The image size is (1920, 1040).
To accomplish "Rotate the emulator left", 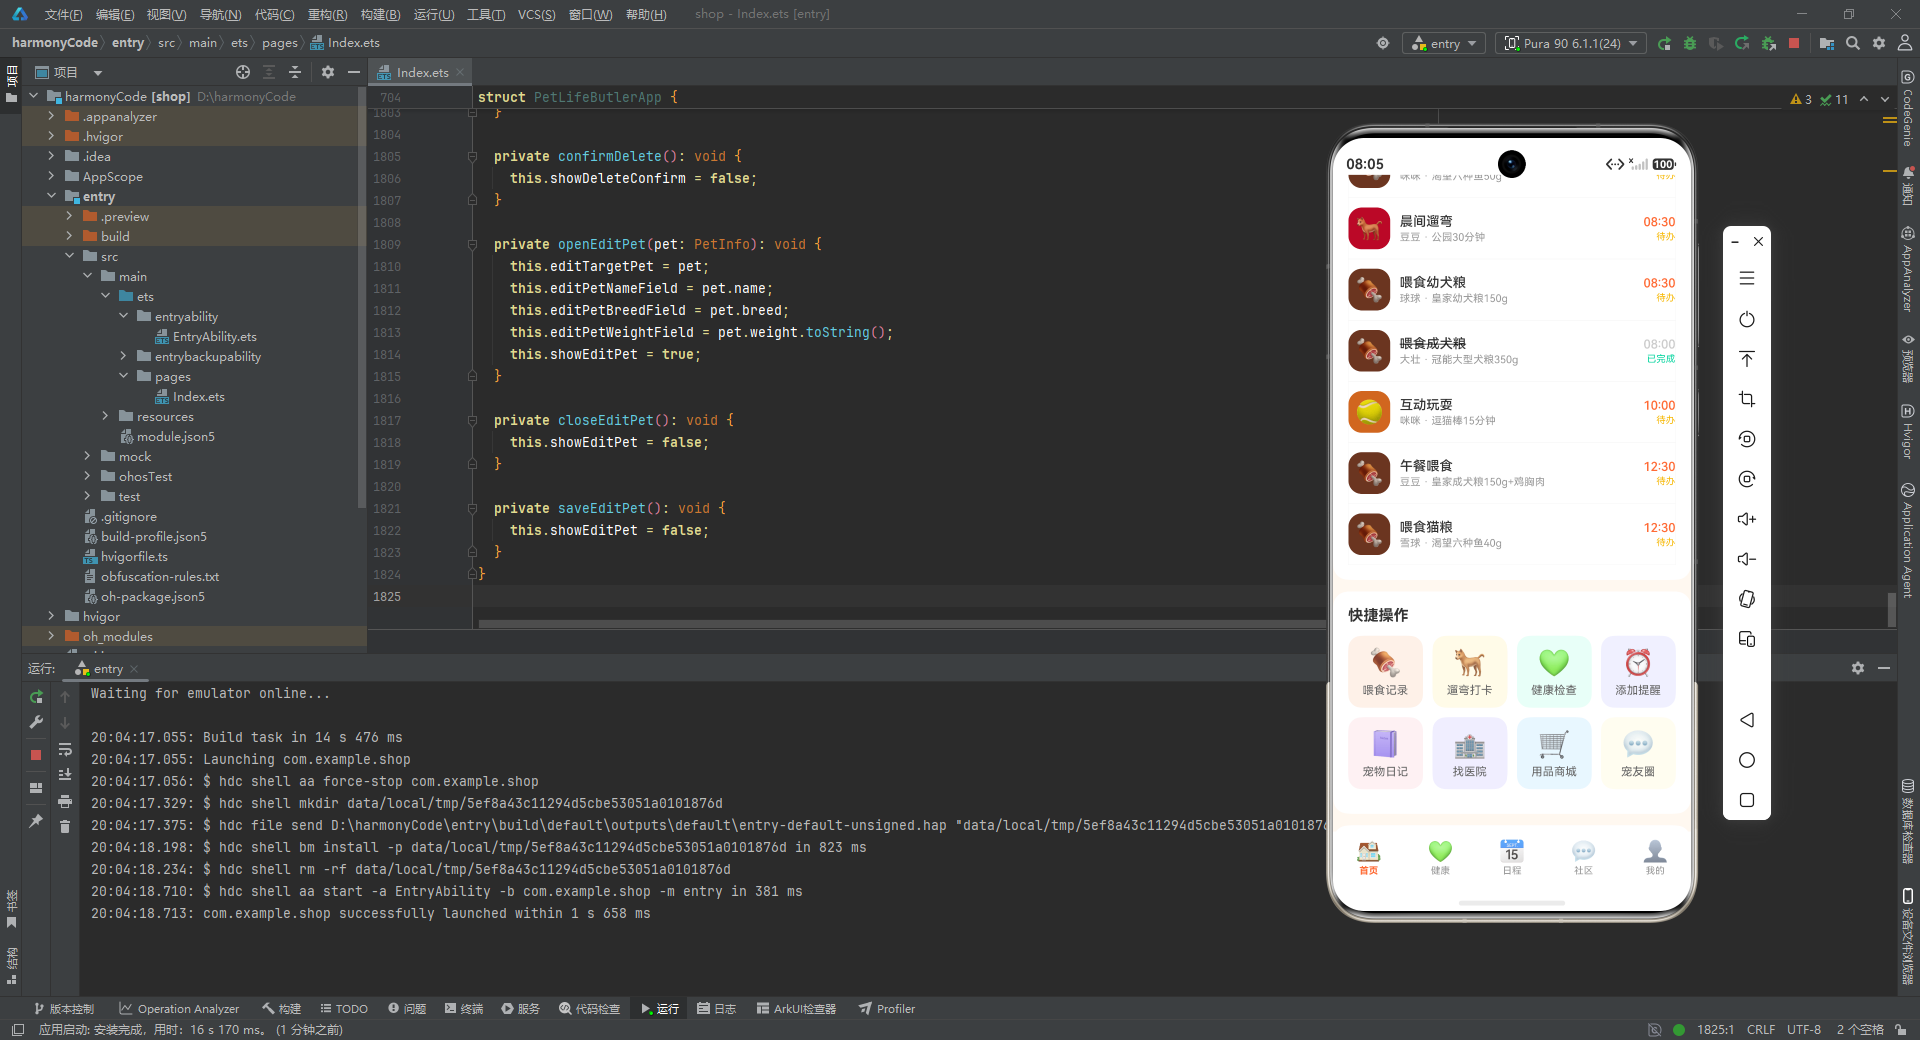I will (x=1747, y=439).
